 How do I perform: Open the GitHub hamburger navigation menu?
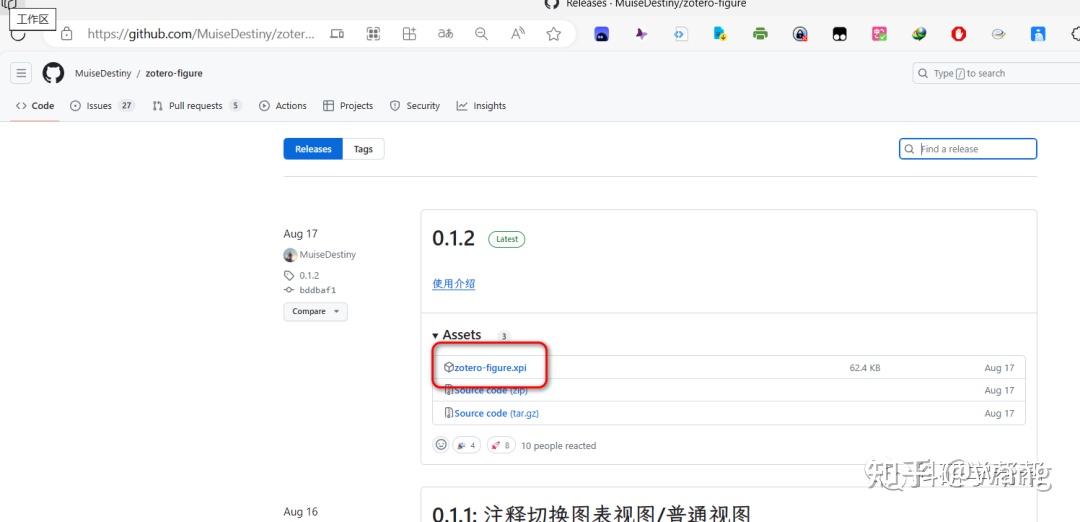coord(21,73)
